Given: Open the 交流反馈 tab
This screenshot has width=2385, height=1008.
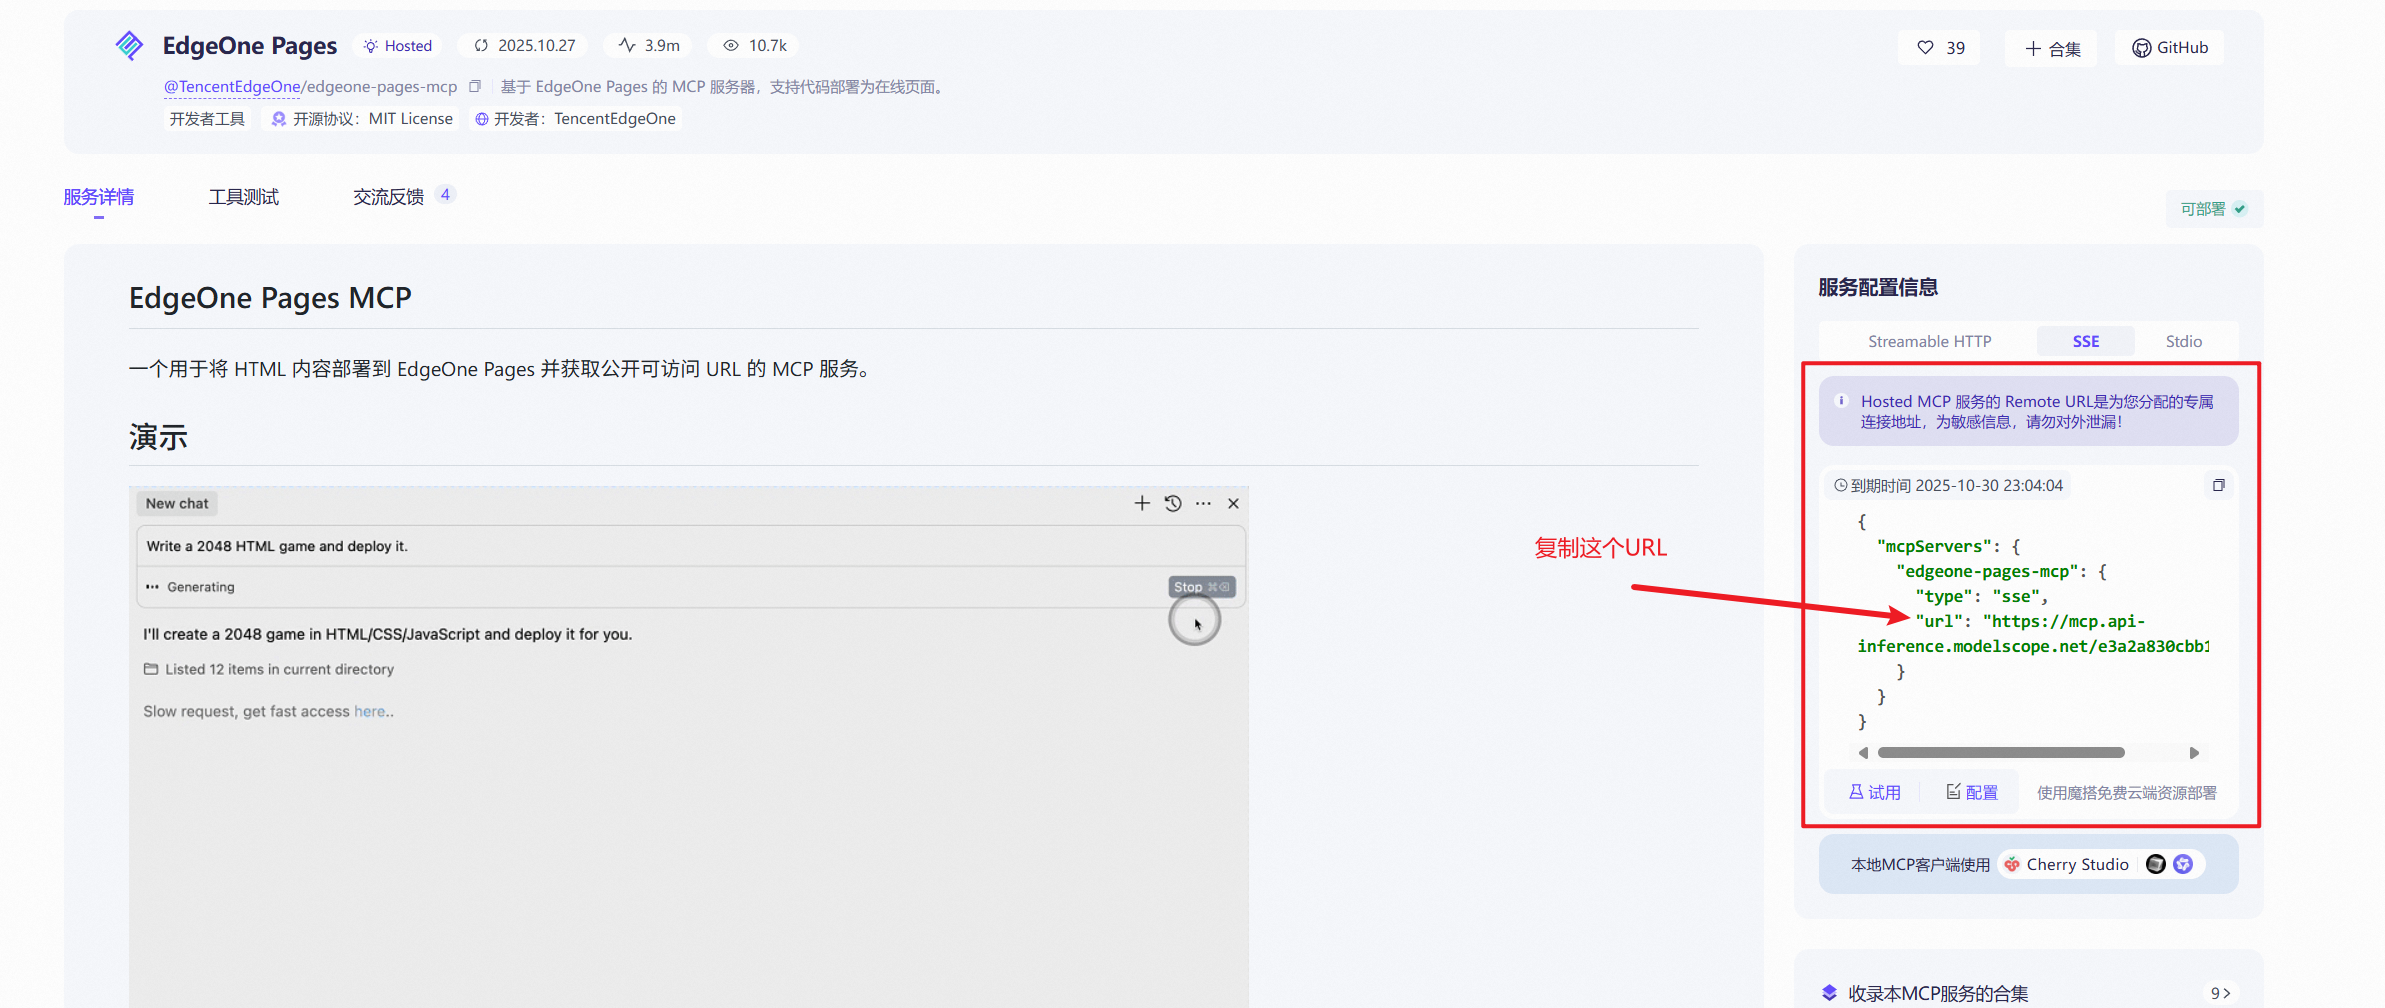Looking at the screenshot, I should click(x=388, y=197).
